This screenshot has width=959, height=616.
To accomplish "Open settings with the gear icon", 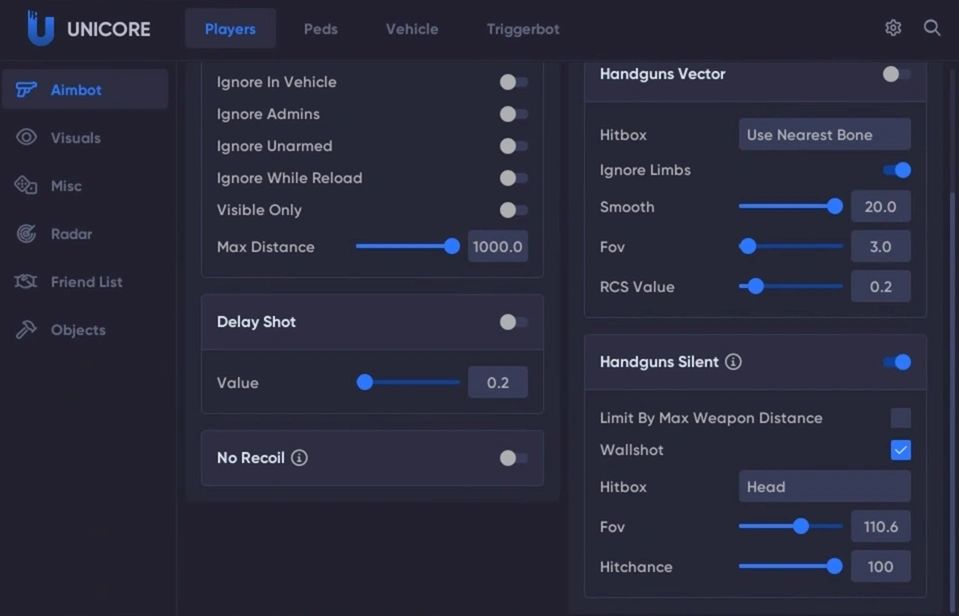I will coord(893,28).
